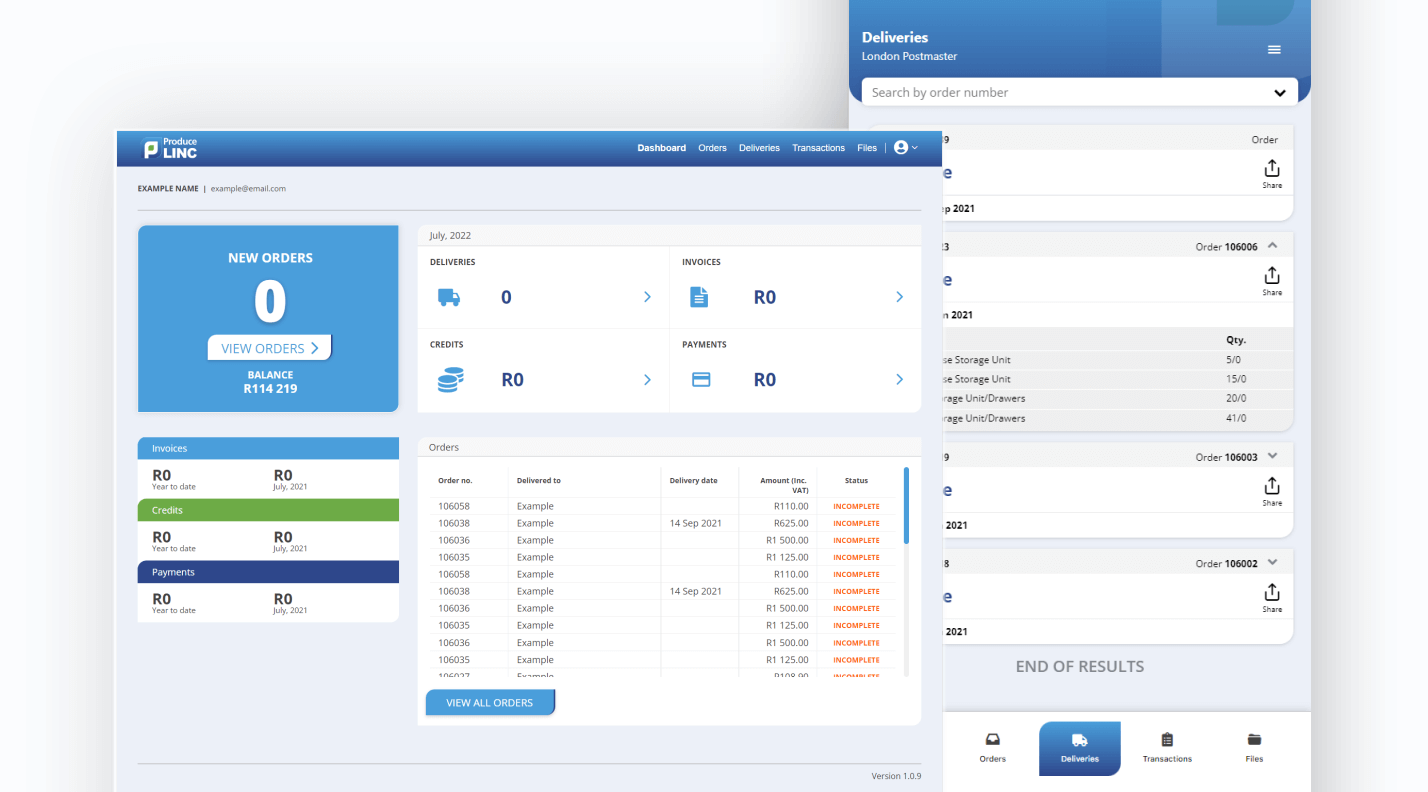Collapse Order 106006 details
The image size is (1428, 792).
pos(1272,246)
